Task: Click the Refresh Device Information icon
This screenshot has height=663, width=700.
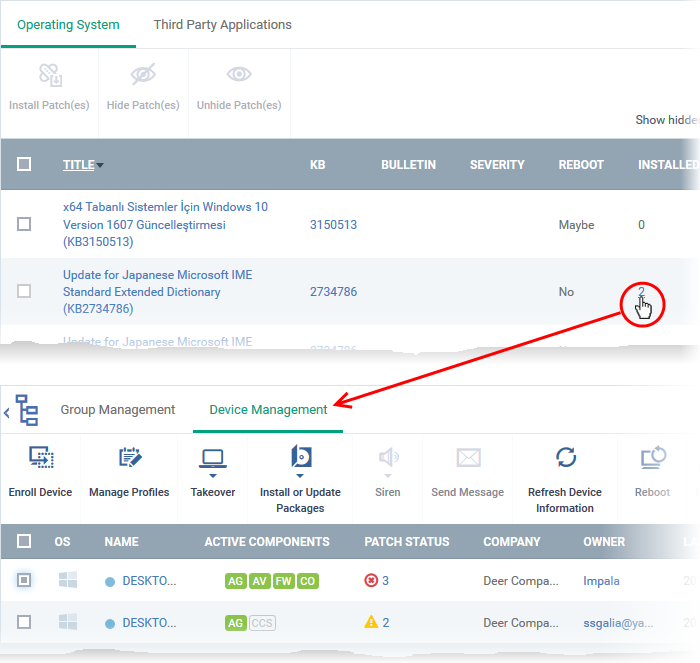Action: coord(565,459)
